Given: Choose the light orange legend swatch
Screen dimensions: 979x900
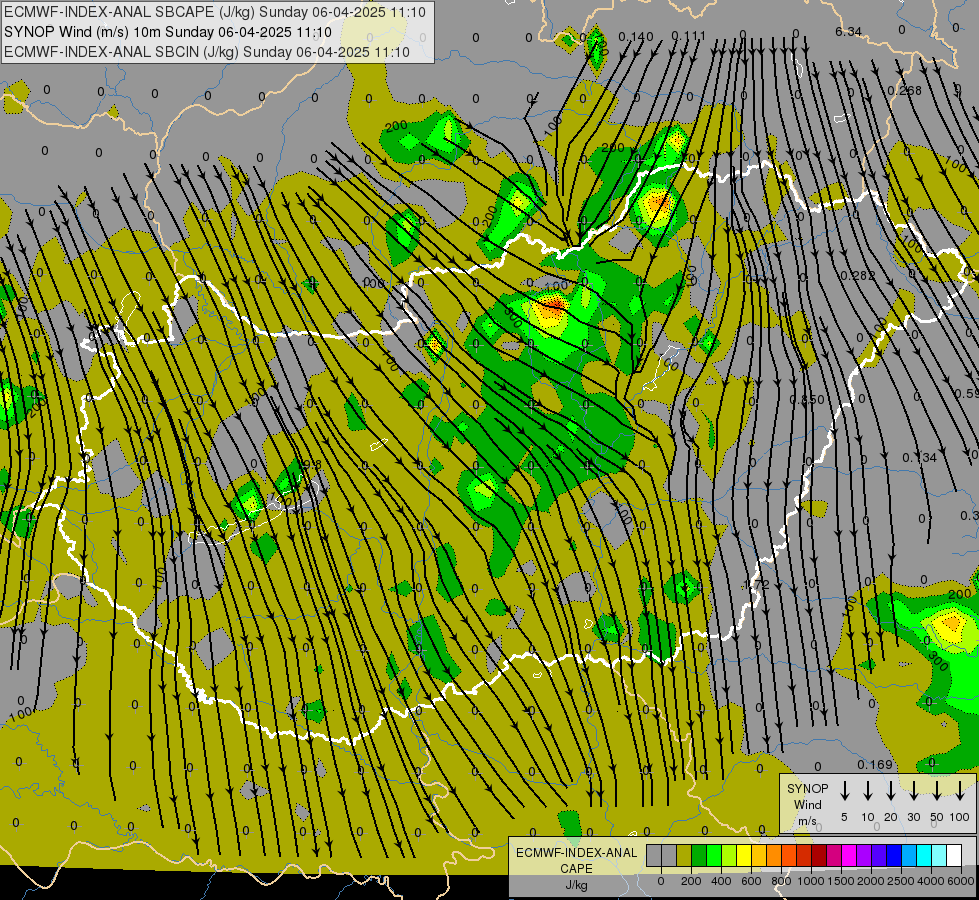Looking at the screenshot, I should pos(774,856).
